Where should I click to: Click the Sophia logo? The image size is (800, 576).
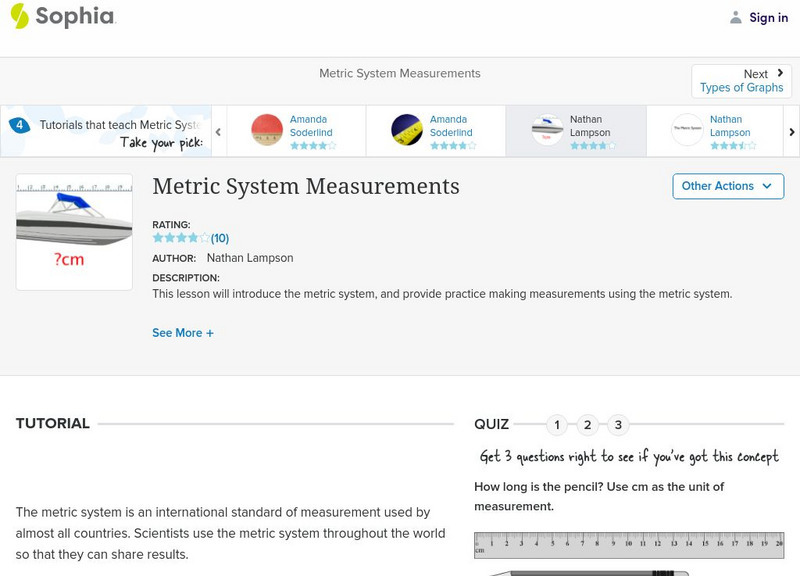63,17
